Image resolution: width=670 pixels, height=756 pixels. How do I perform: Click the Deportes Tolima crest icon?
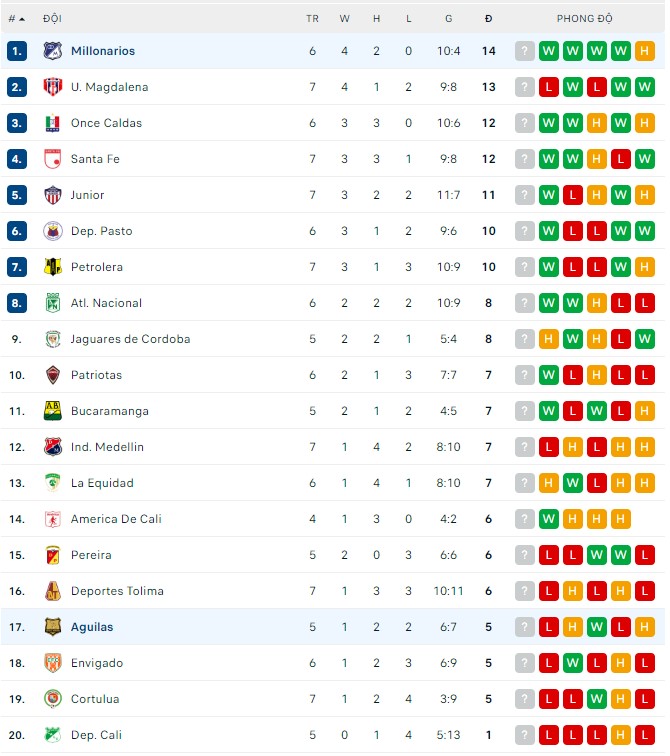point(53,591)
